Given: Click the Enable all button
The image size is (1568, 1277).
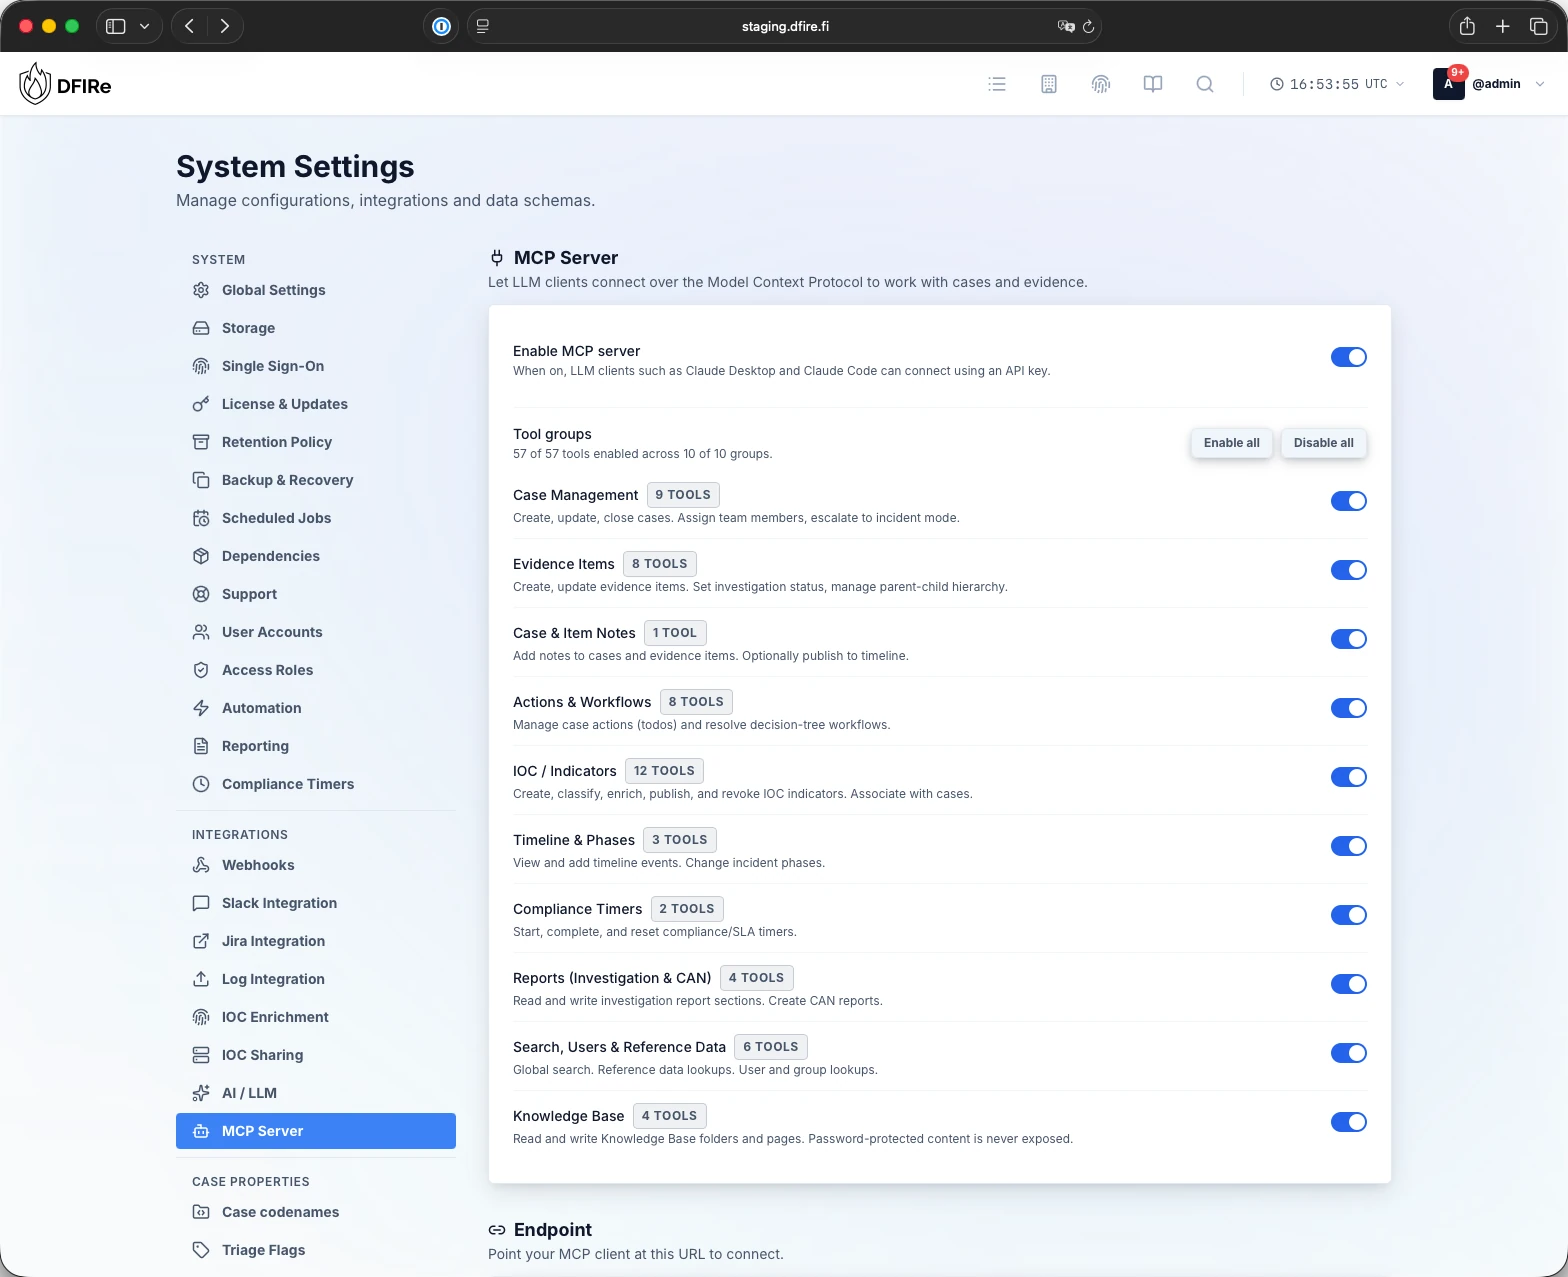Looking at the screenshot, I should (1232, 443).
